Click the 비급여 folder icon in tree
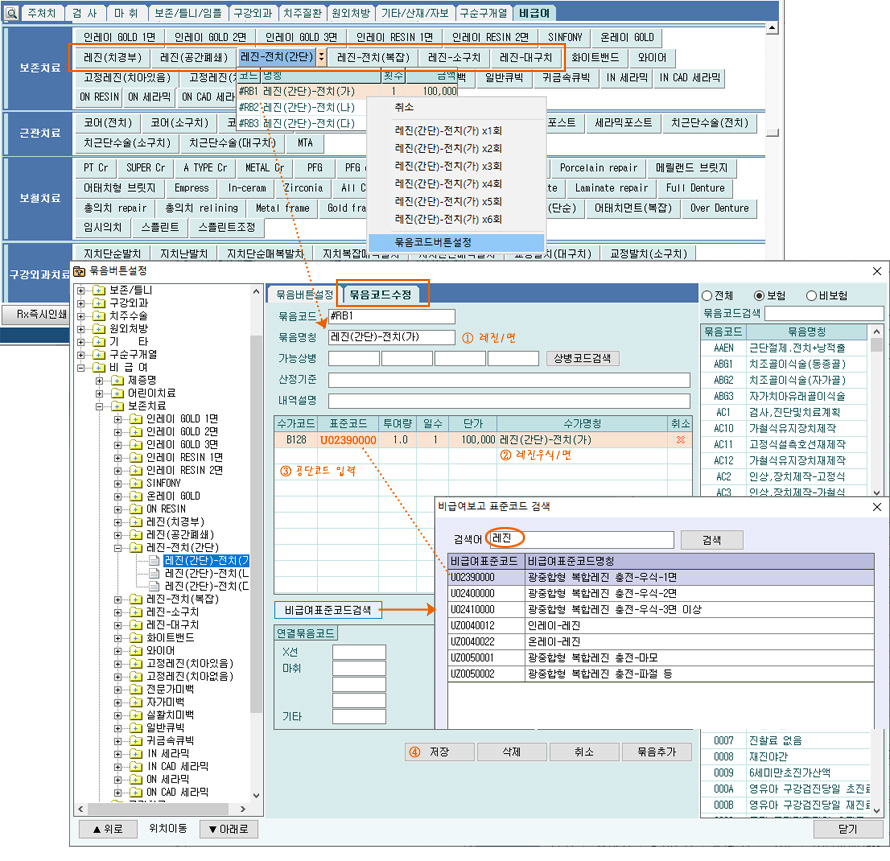This screenshot has height=861, width=890. tap(98, 367)
